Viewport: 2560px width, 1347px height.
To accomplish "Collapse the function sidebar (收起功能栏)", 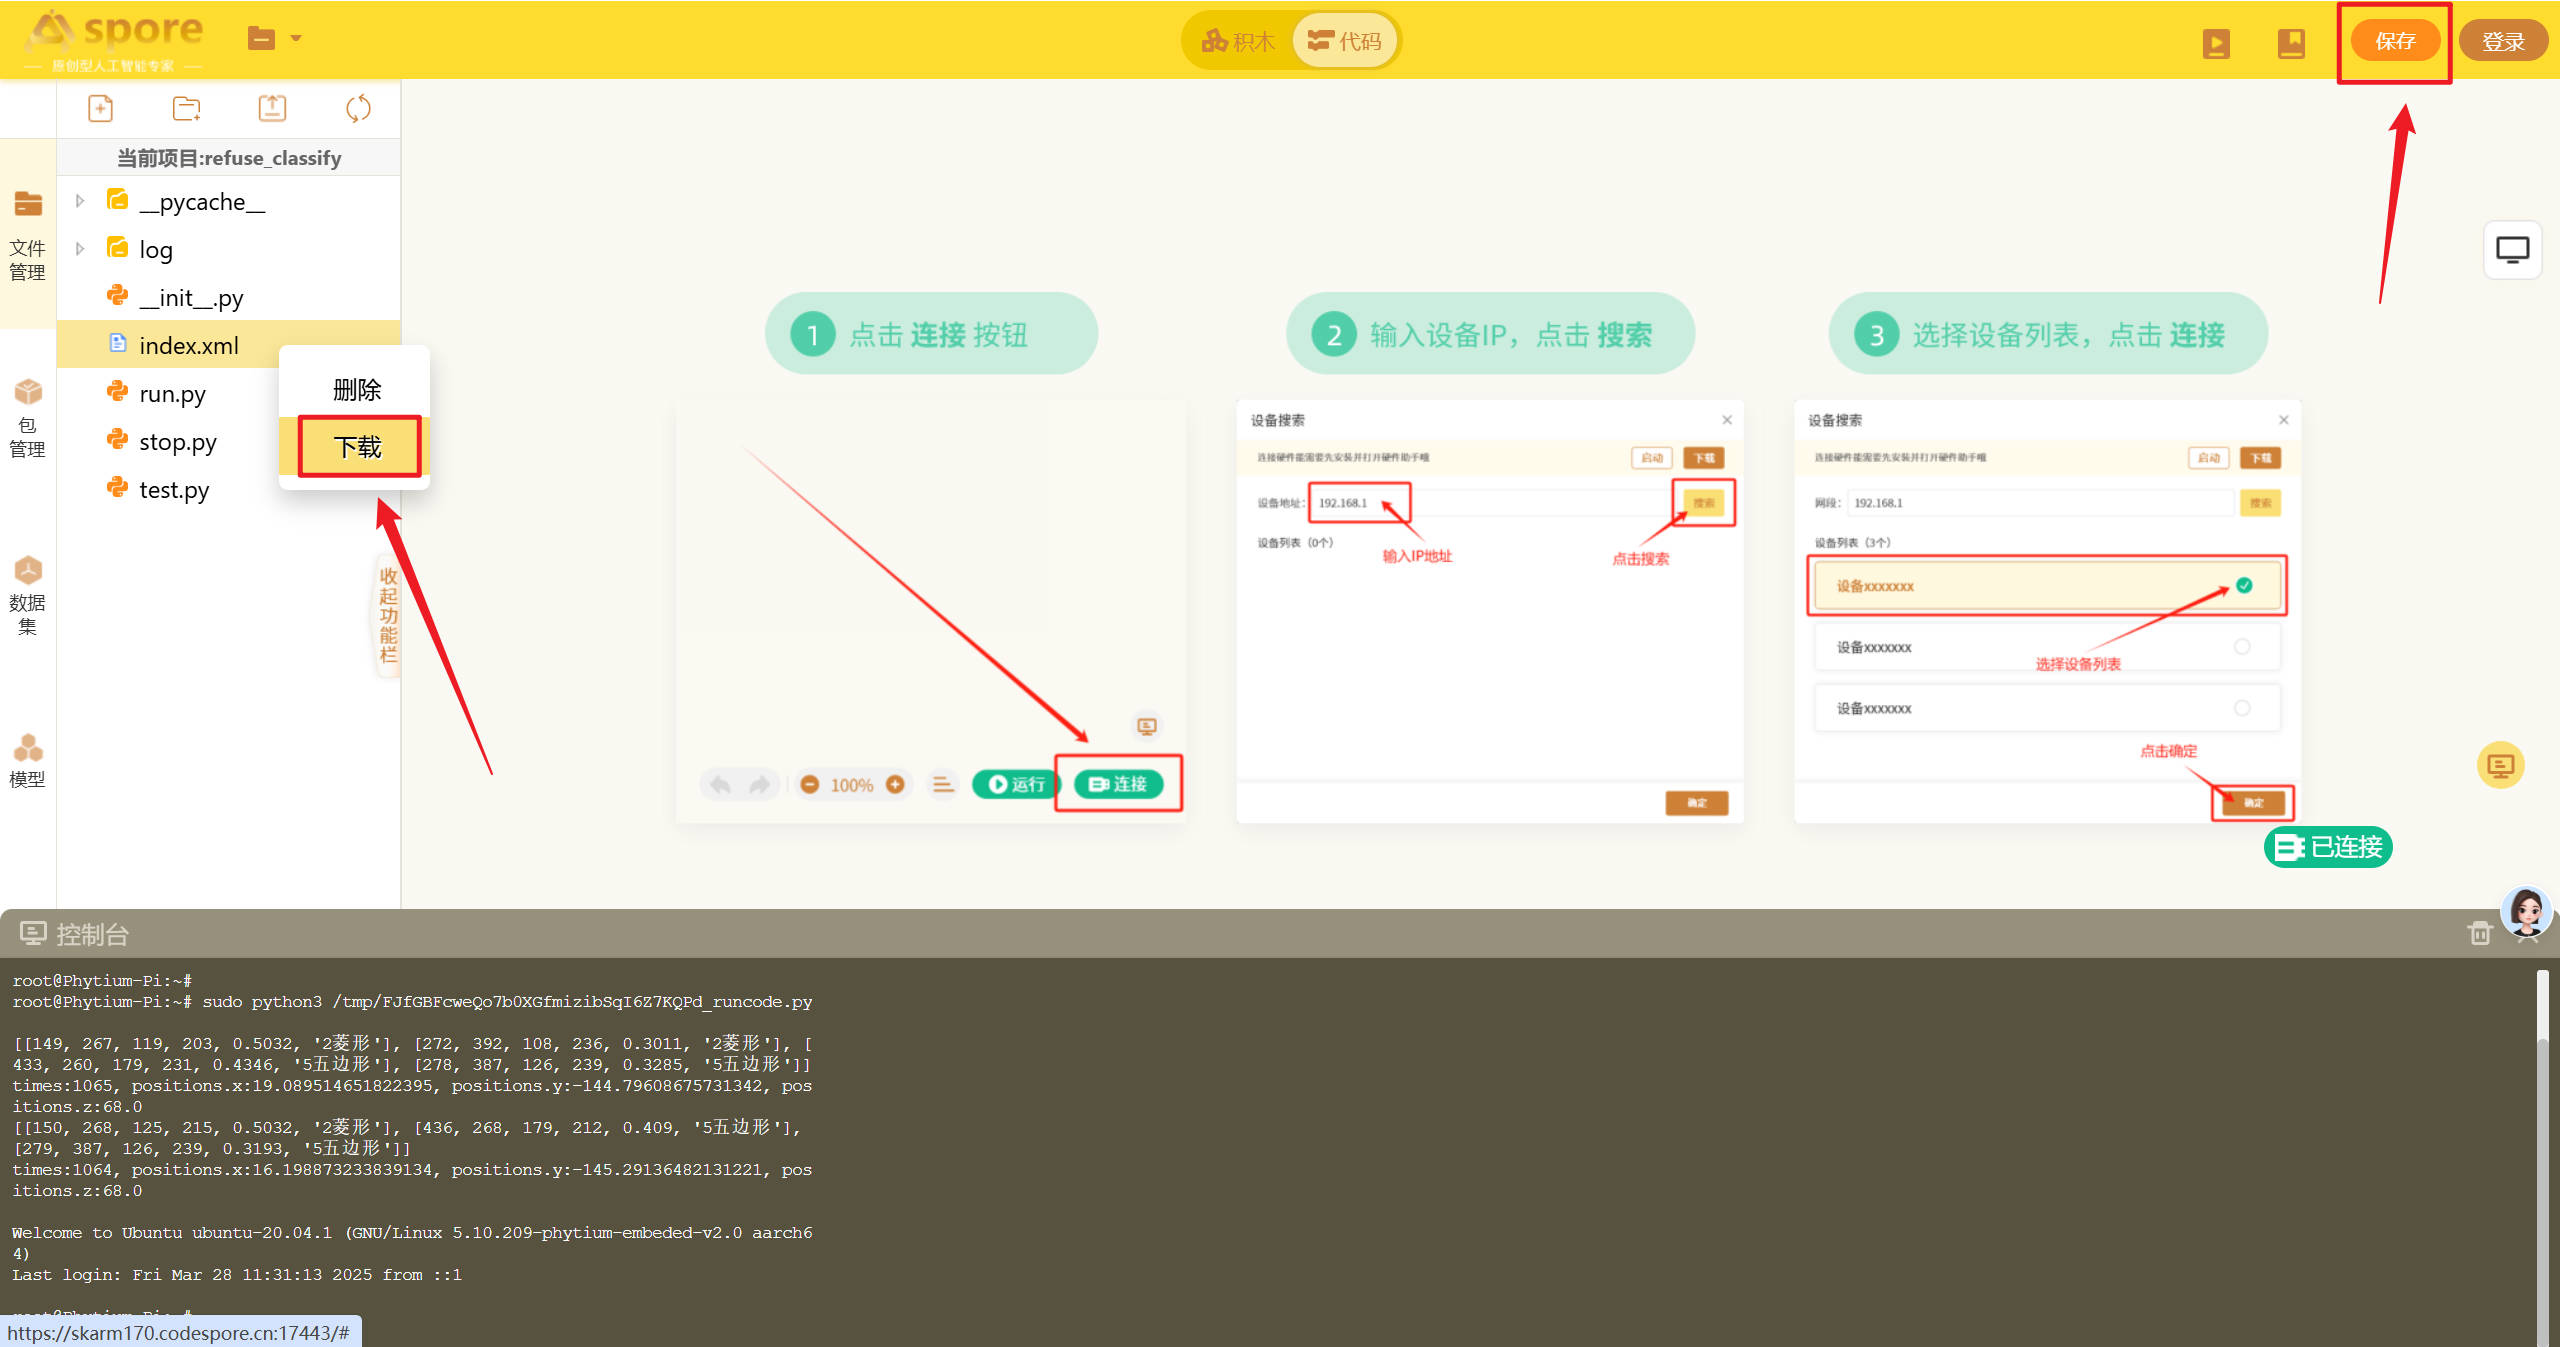I will coord(388,614).
